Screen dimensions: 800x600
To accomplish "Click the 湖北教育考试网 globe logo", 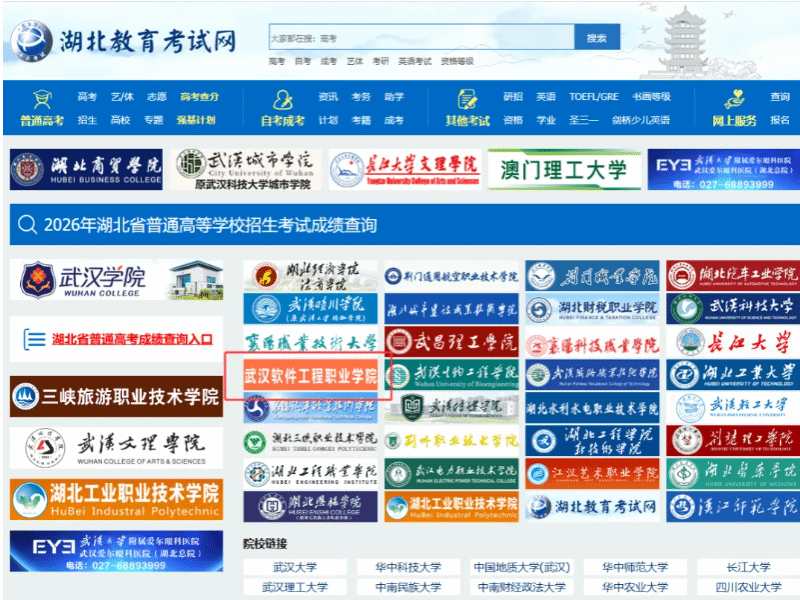I will click(31, 41).
